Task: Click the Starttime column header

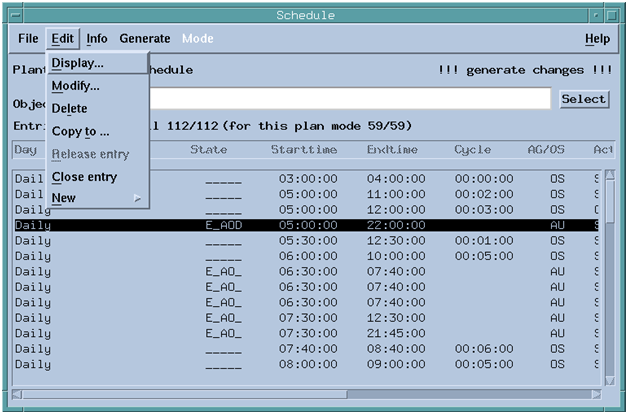Action: coord(303,150)
